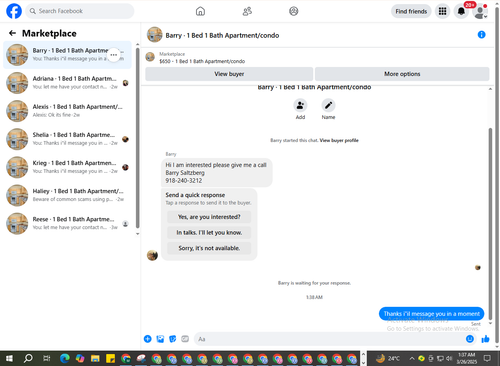500x366 pixels.
Task: Click the chat list scroll-down arrow
Action: [x=138, y=234]
